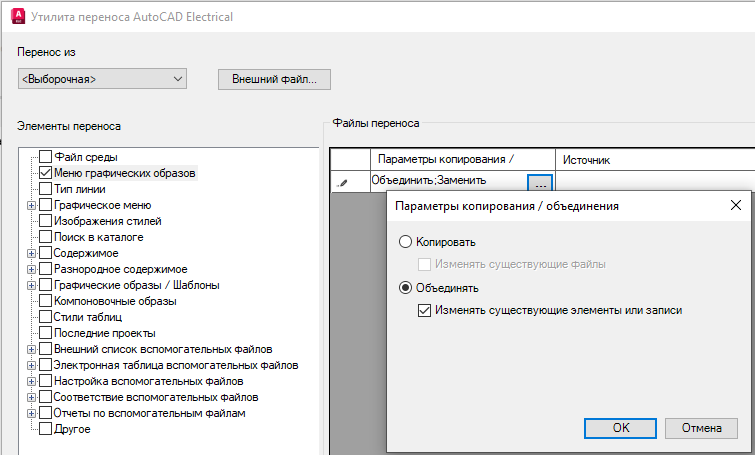Click the Отмена button
Screen dimensions: 755x455
pyautogui.click(x=701, y=428)
